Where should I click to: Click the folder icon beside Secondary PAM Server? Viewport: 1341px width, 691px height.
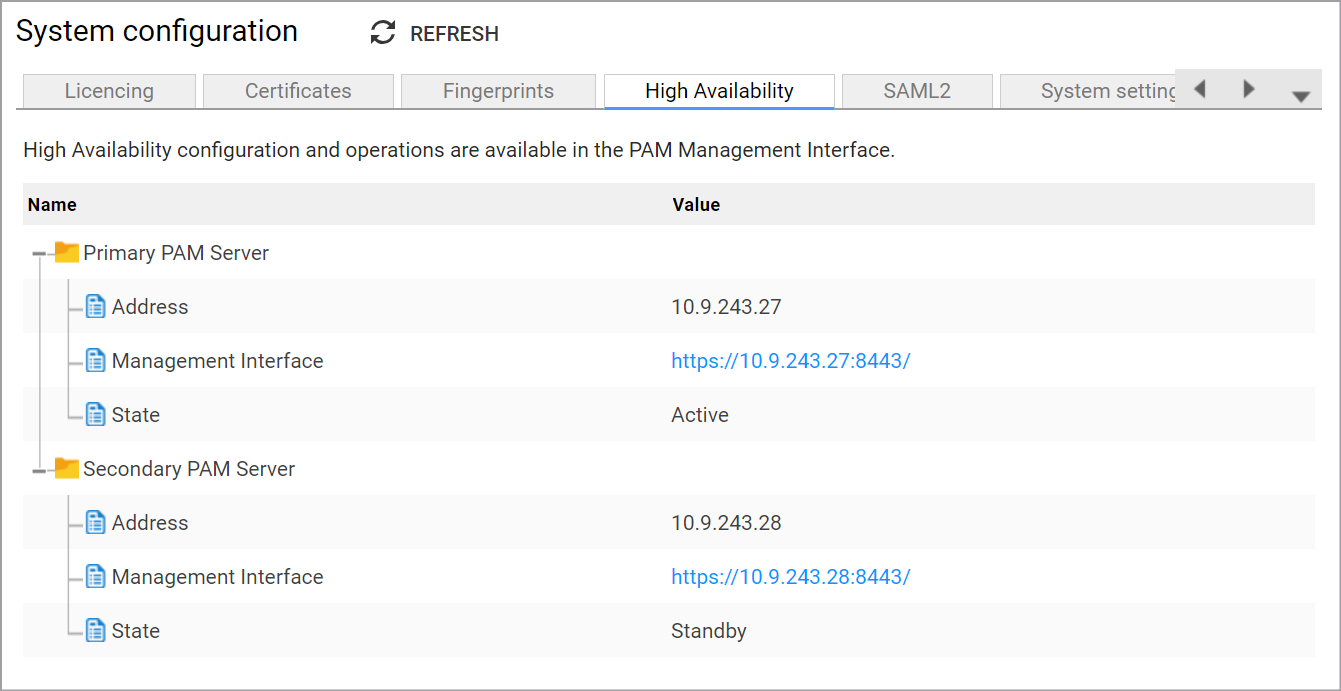click(65, 468)
